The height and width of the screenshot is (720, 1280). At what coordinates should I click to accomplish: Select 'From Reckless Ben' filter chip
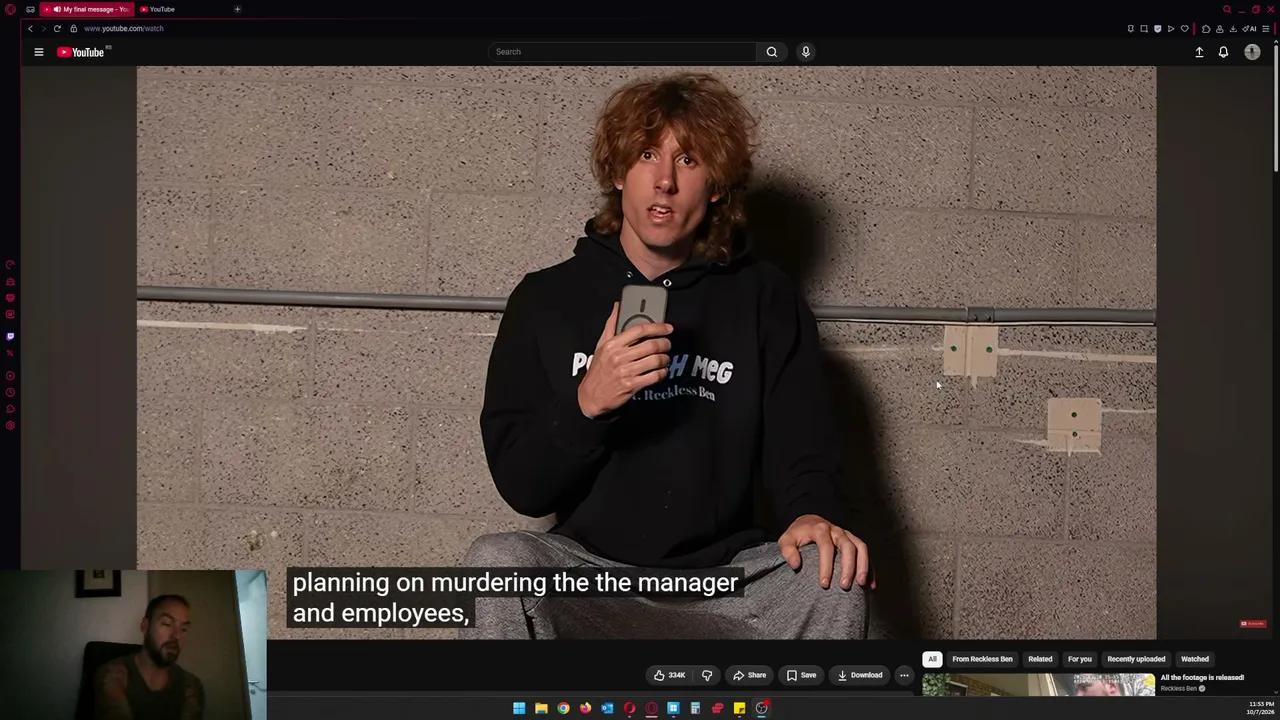tap(982, 659)
